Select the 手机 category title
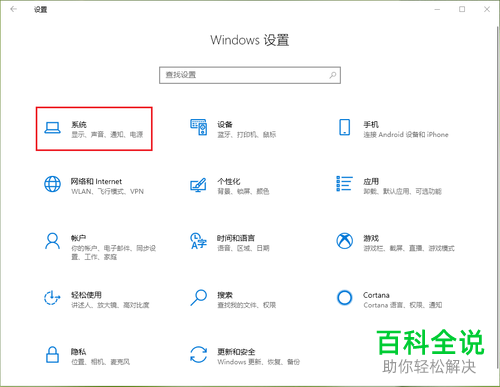The height and width of the screenshot is (387, 500). [x=371, y=125]
